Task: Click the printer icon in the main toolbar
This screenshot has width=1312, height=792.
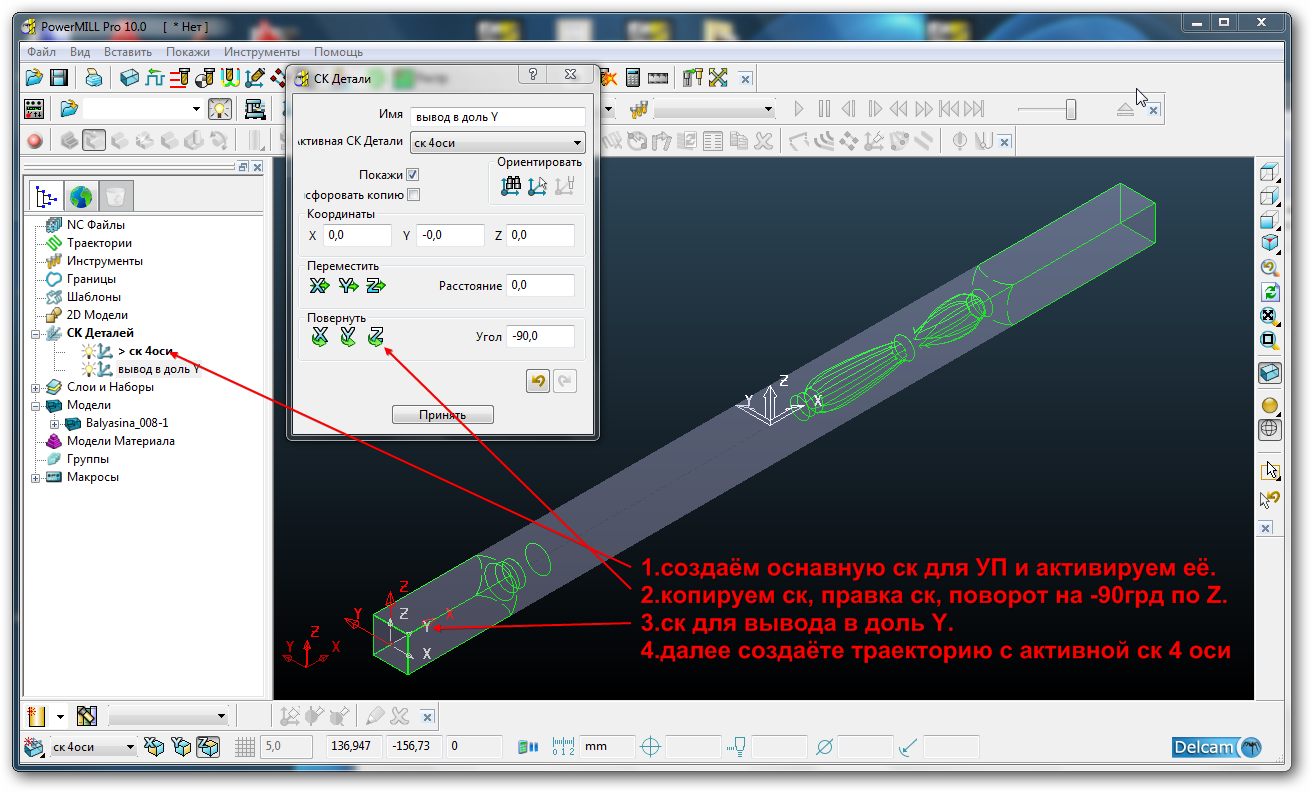Action: coord(93,77)
